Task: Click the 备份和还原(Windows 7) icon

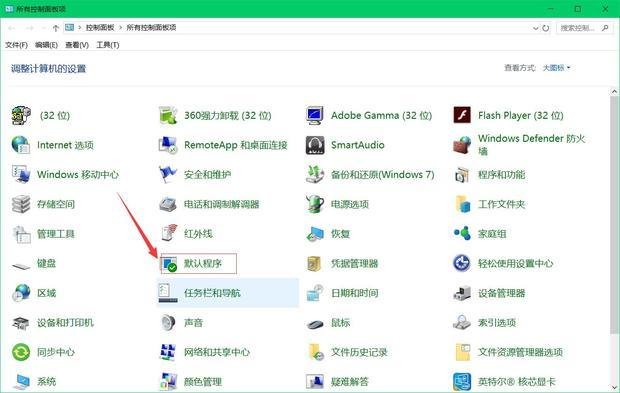Action: click(x=315, y=174)
